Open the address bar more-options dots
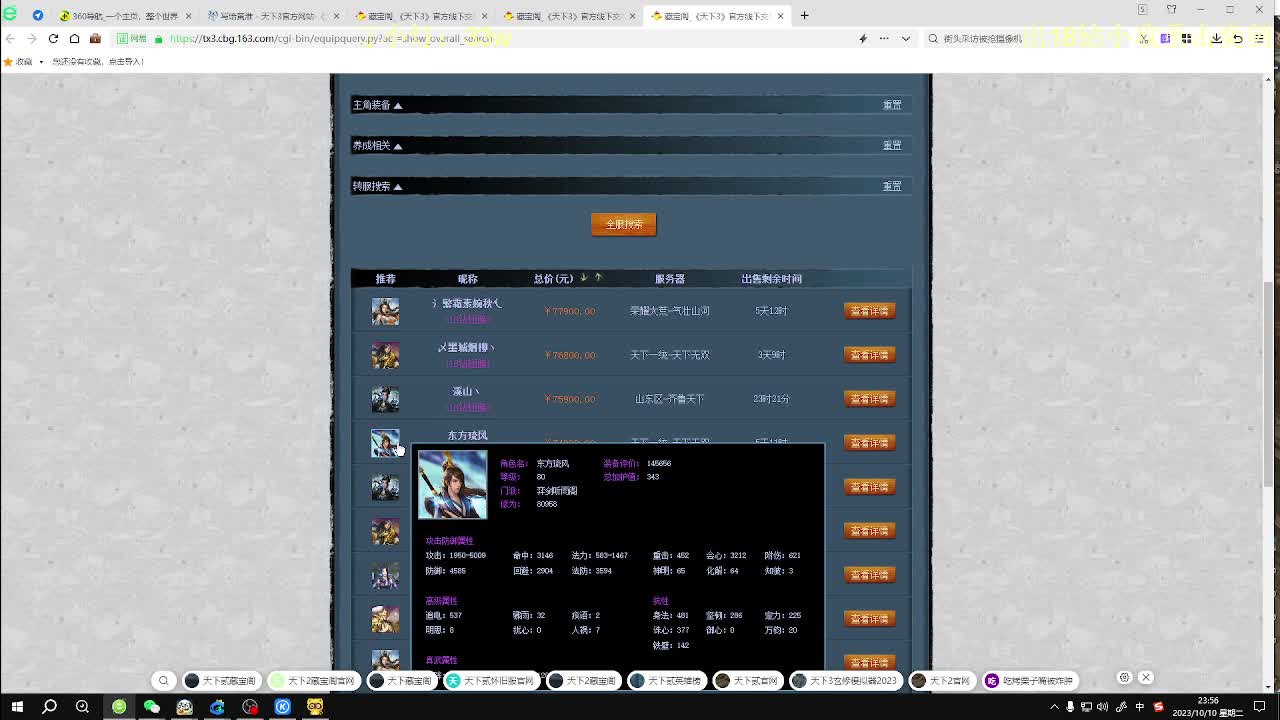The width and height of the screenshot is (1280, 720). 884,38
